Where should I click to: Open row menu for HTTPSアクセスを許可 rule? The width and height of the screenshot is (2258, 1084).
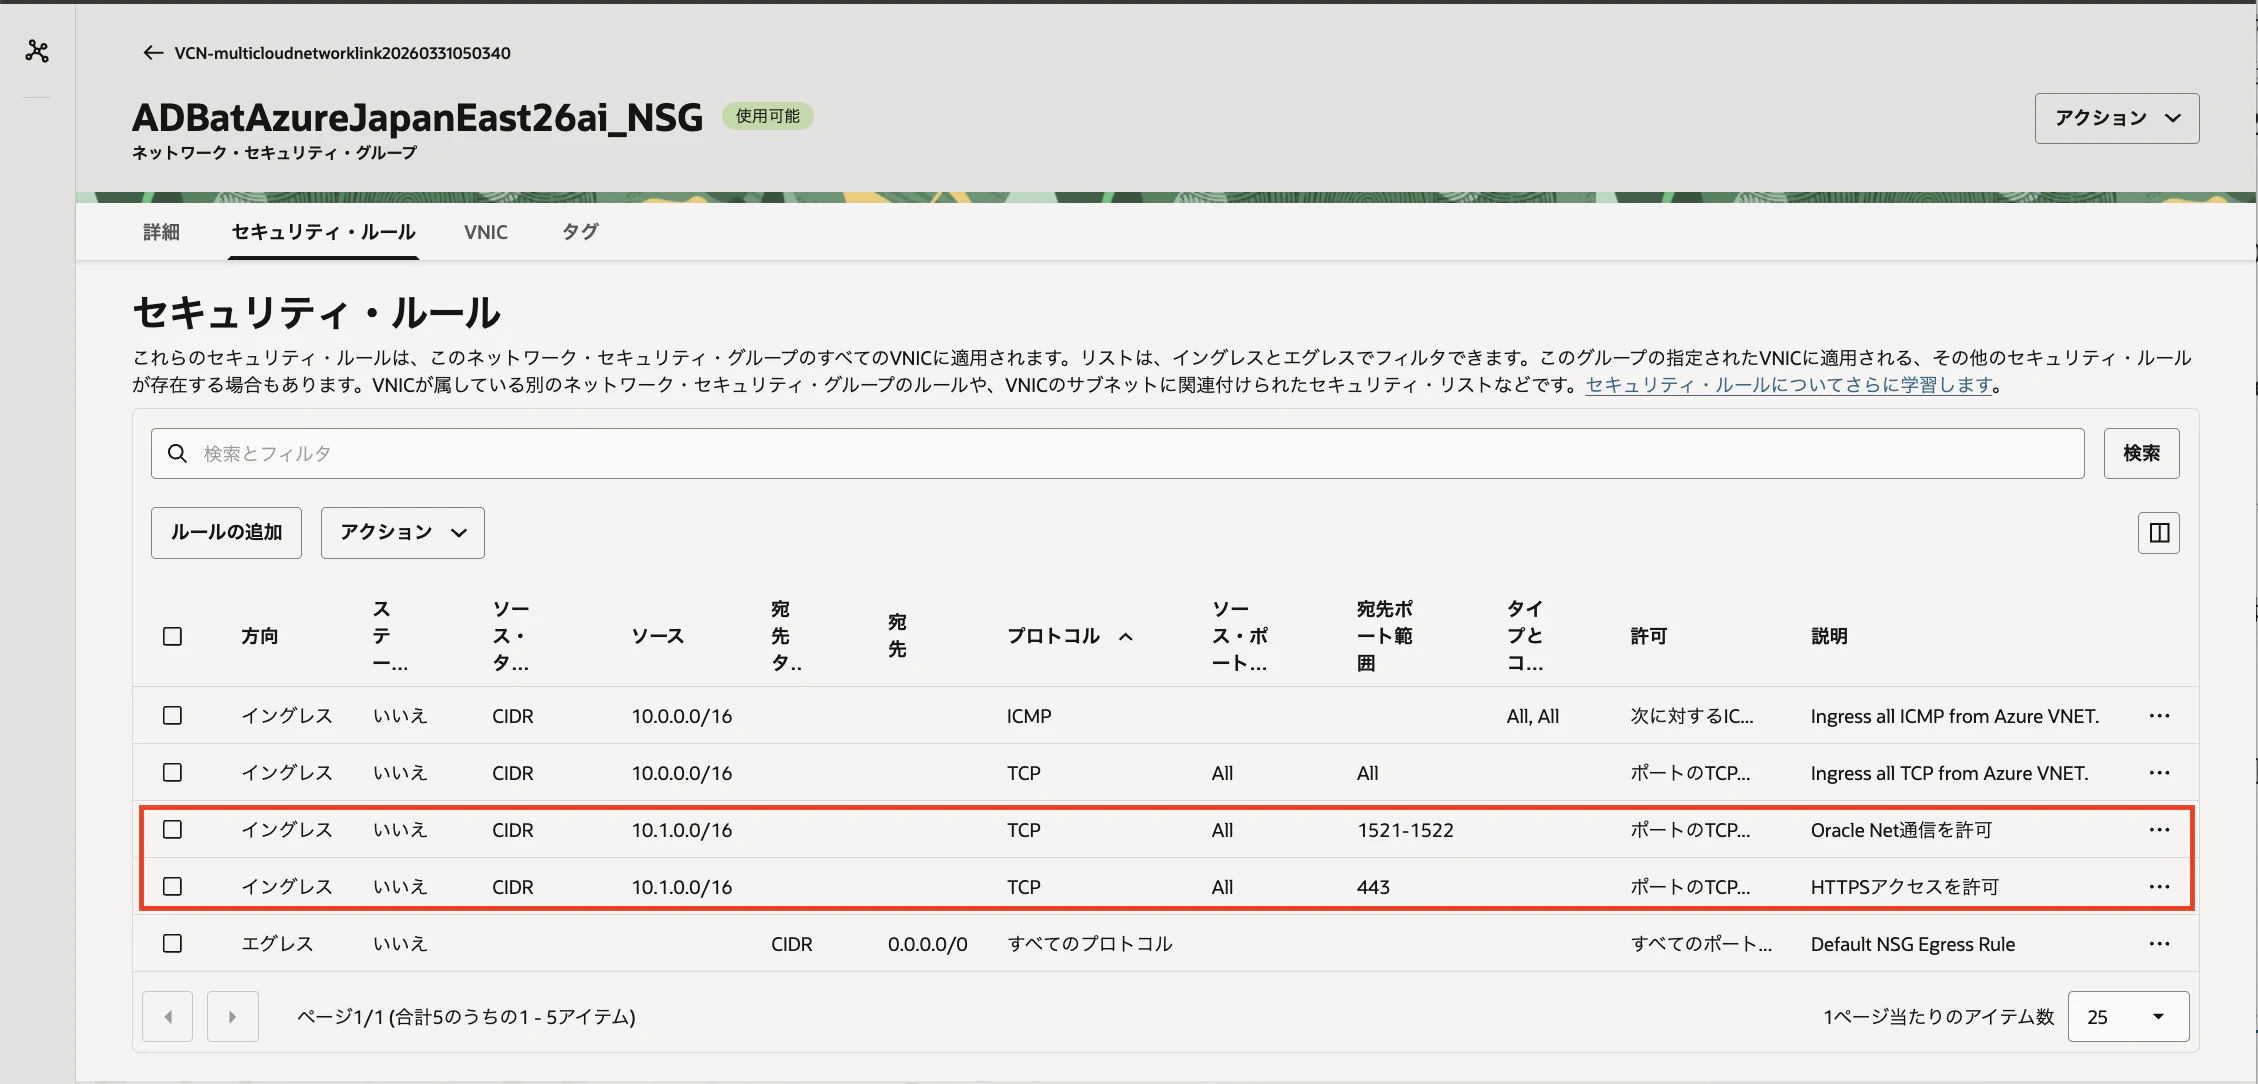2159,887
